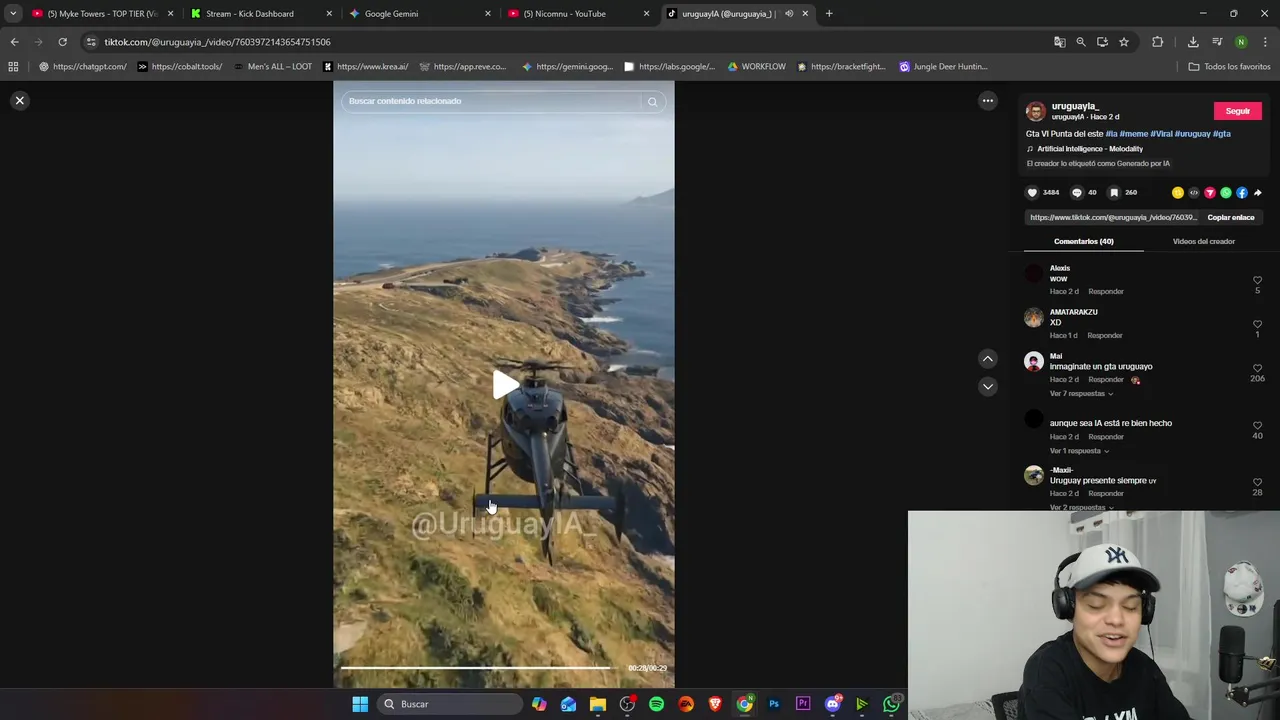The image size is (1280, 720).
Task: Reload the page
Action: [x=62, y=42]
